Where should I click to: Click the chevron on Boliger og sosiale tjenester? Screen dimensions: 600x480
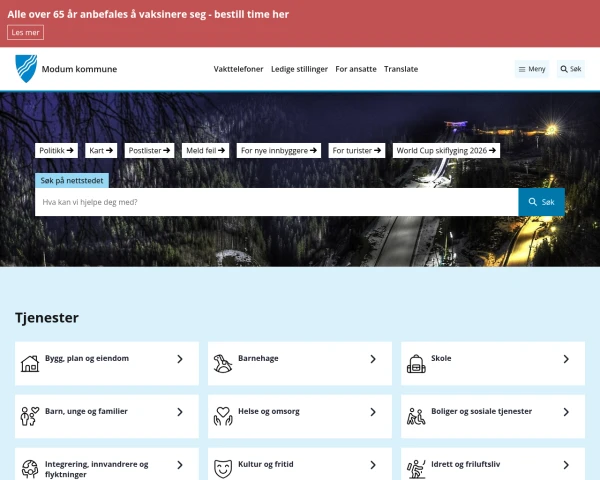[566, 412]
